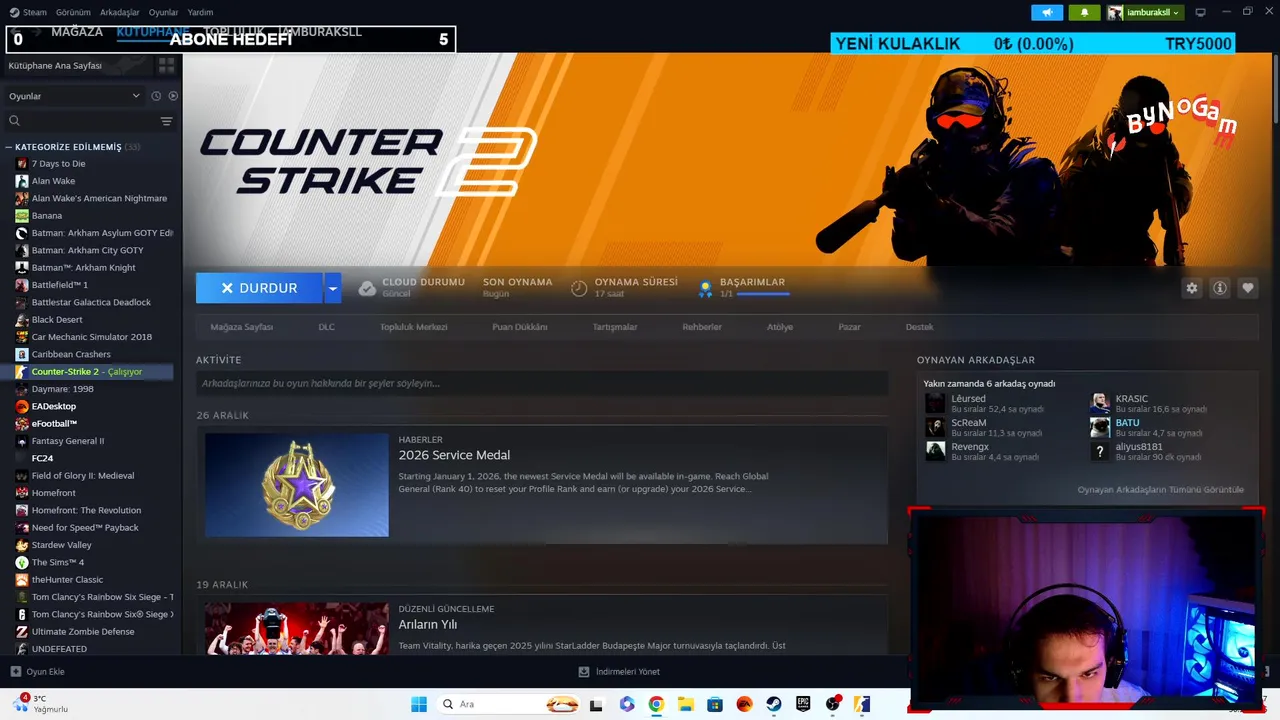The width and height of the screenshot is (1280, 720).
Task: Click the activity comment input field
Action: [x=542, y=383]
